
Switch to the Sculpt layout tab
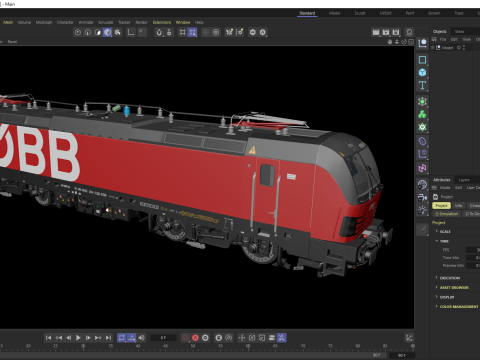coord(360,13)
